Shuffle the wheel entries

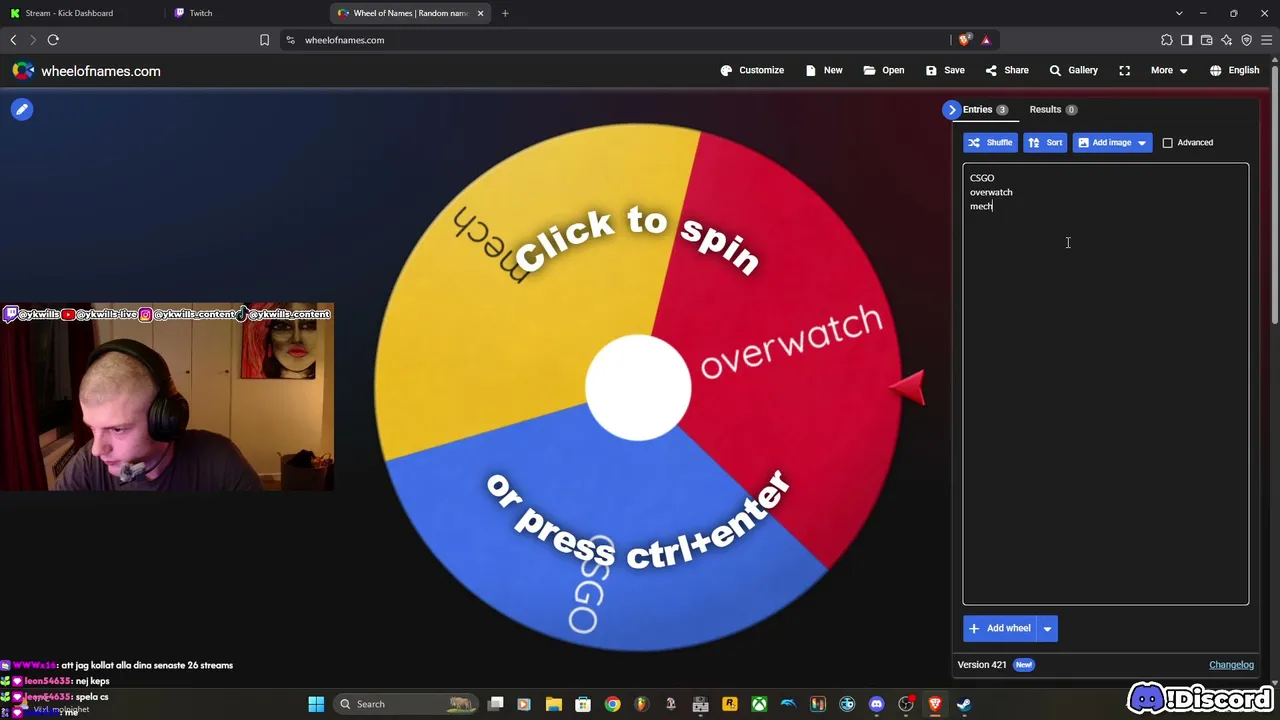pos(990,143)
